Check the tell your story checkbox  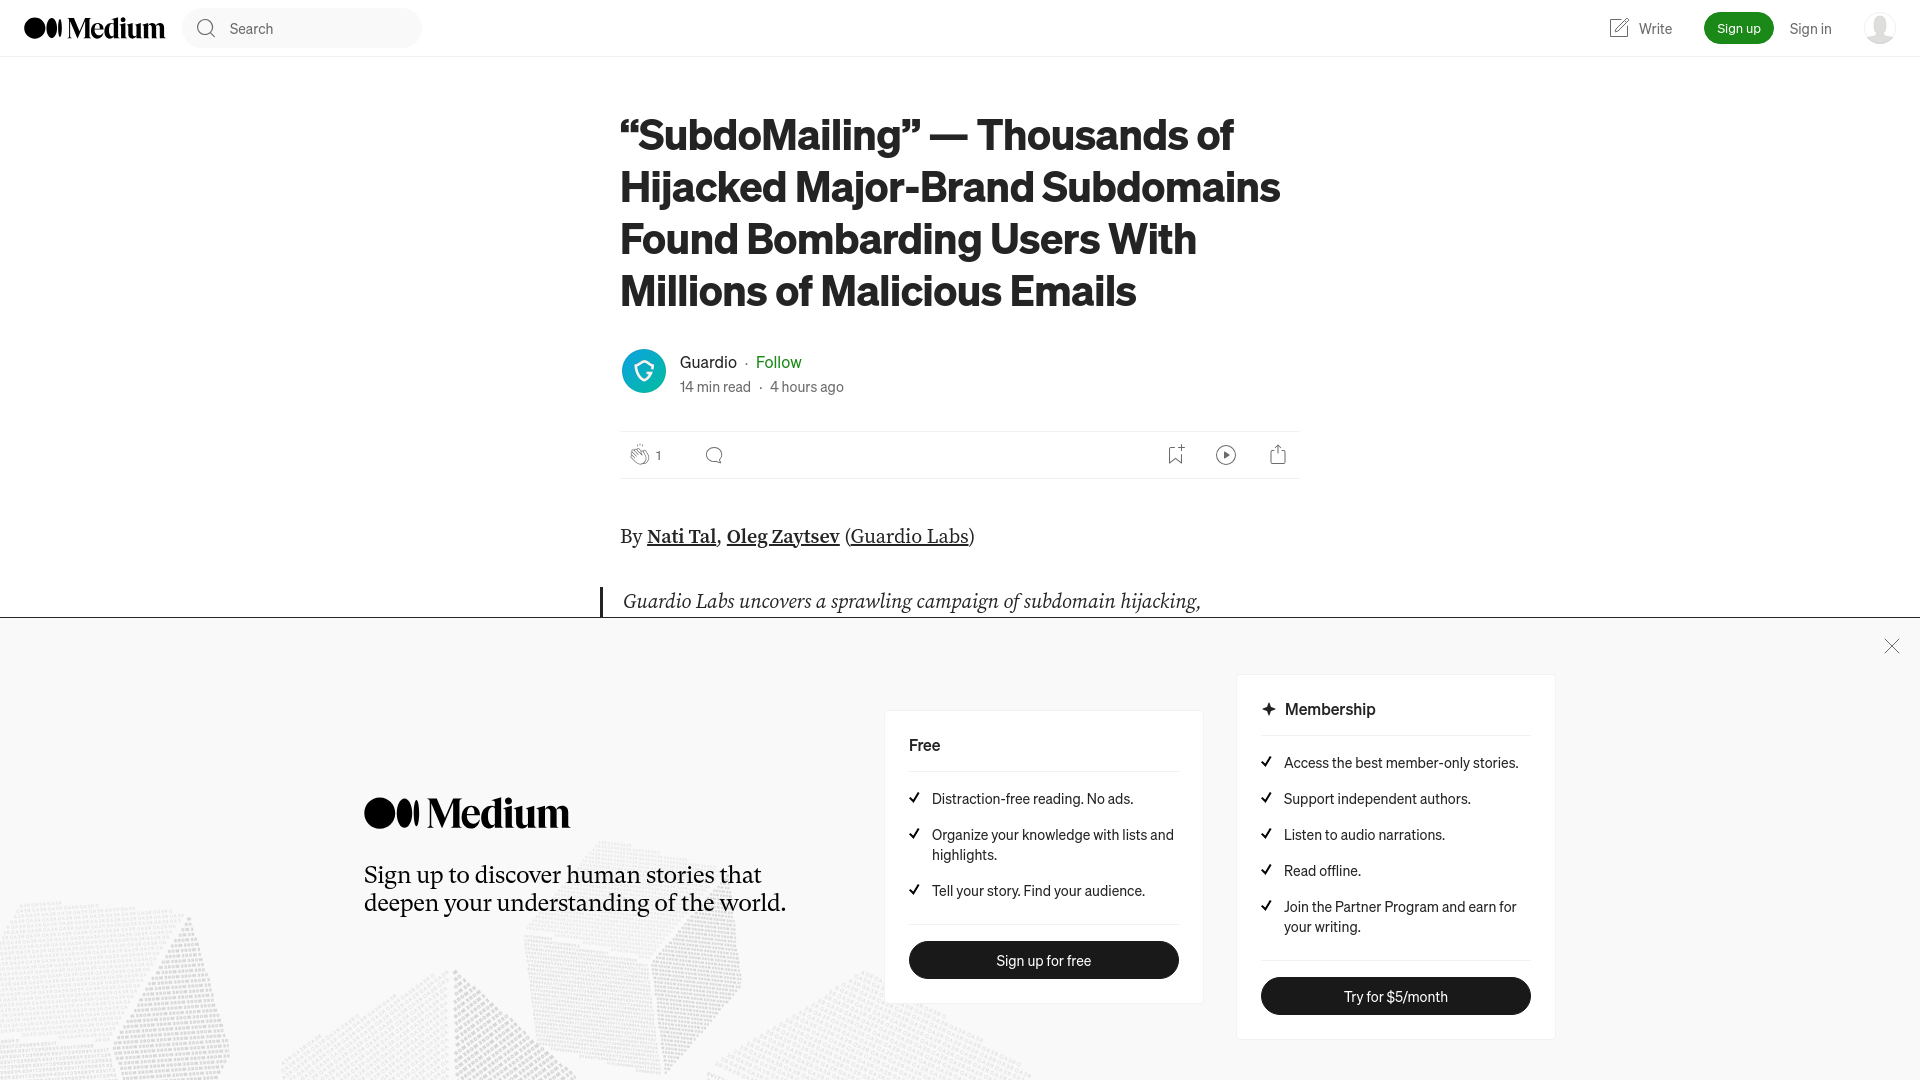click(914, 890)
